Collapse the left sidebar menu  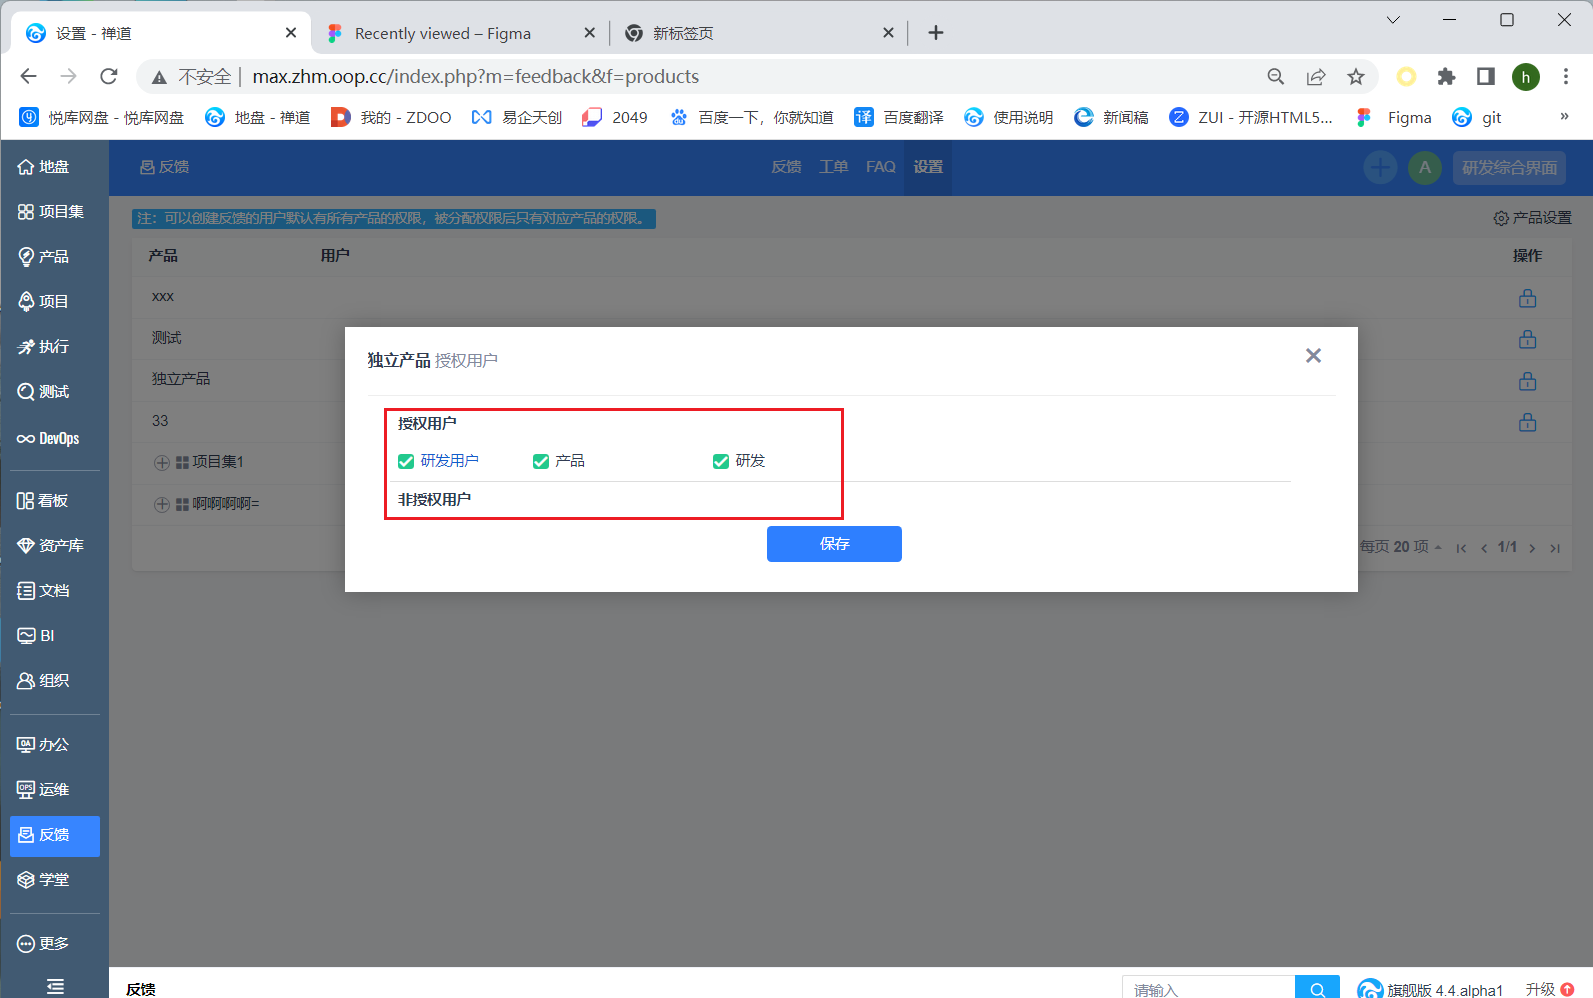(x=55, y=987)
